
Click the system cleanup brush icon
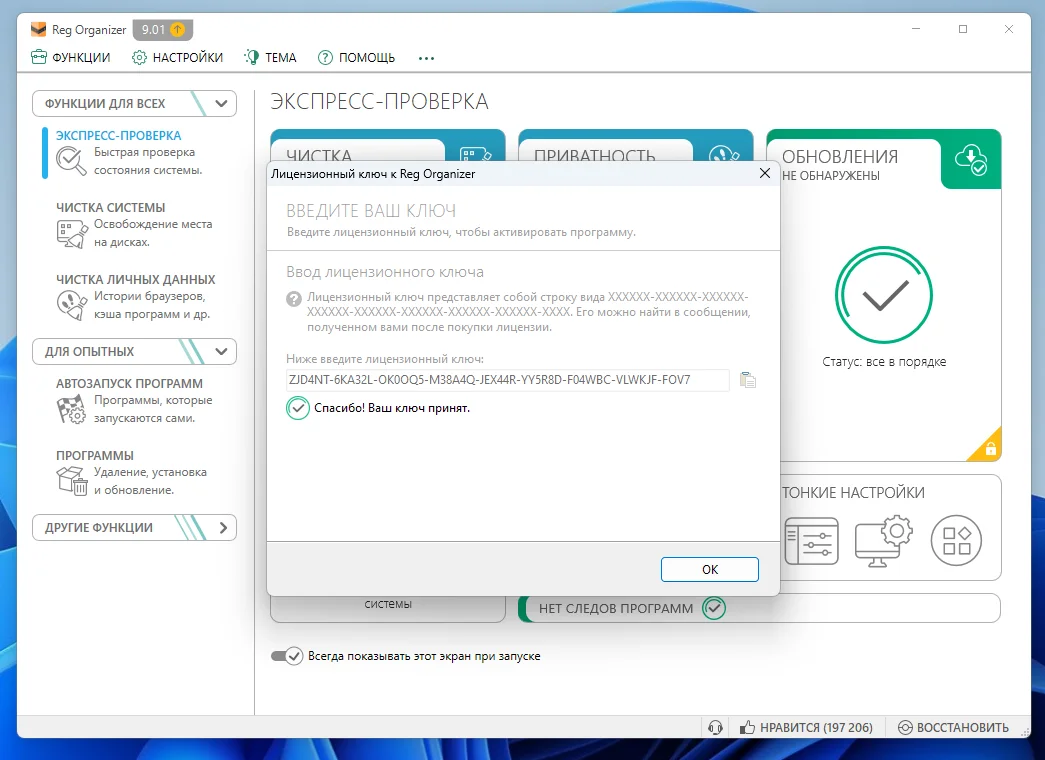click(72, 234)
